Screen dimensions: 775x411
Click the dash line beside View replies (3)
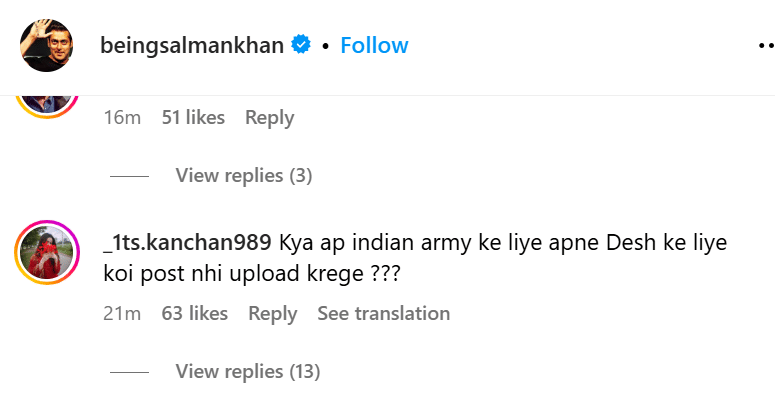coord(129,176)
